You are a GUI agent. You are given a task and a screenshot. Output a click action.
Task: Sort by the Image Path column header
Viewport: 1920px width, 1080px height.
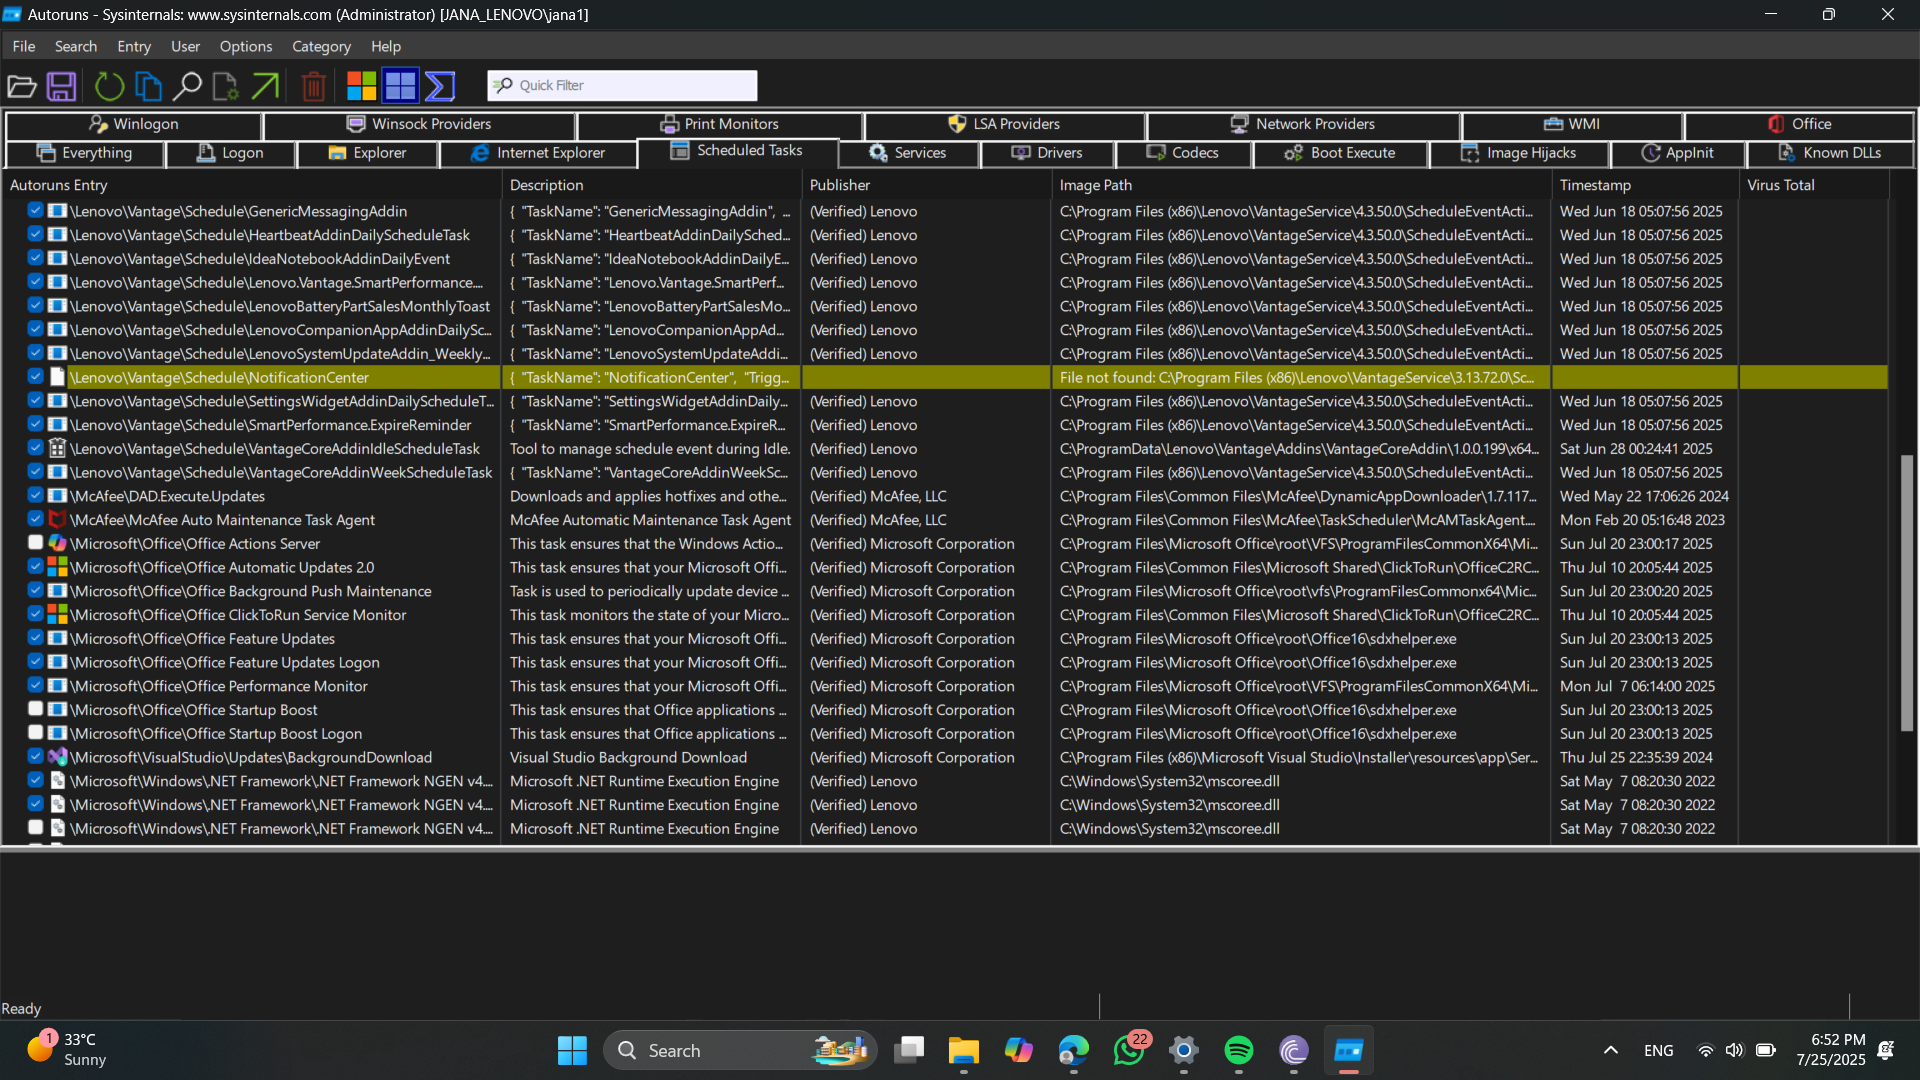[1301, 185]
